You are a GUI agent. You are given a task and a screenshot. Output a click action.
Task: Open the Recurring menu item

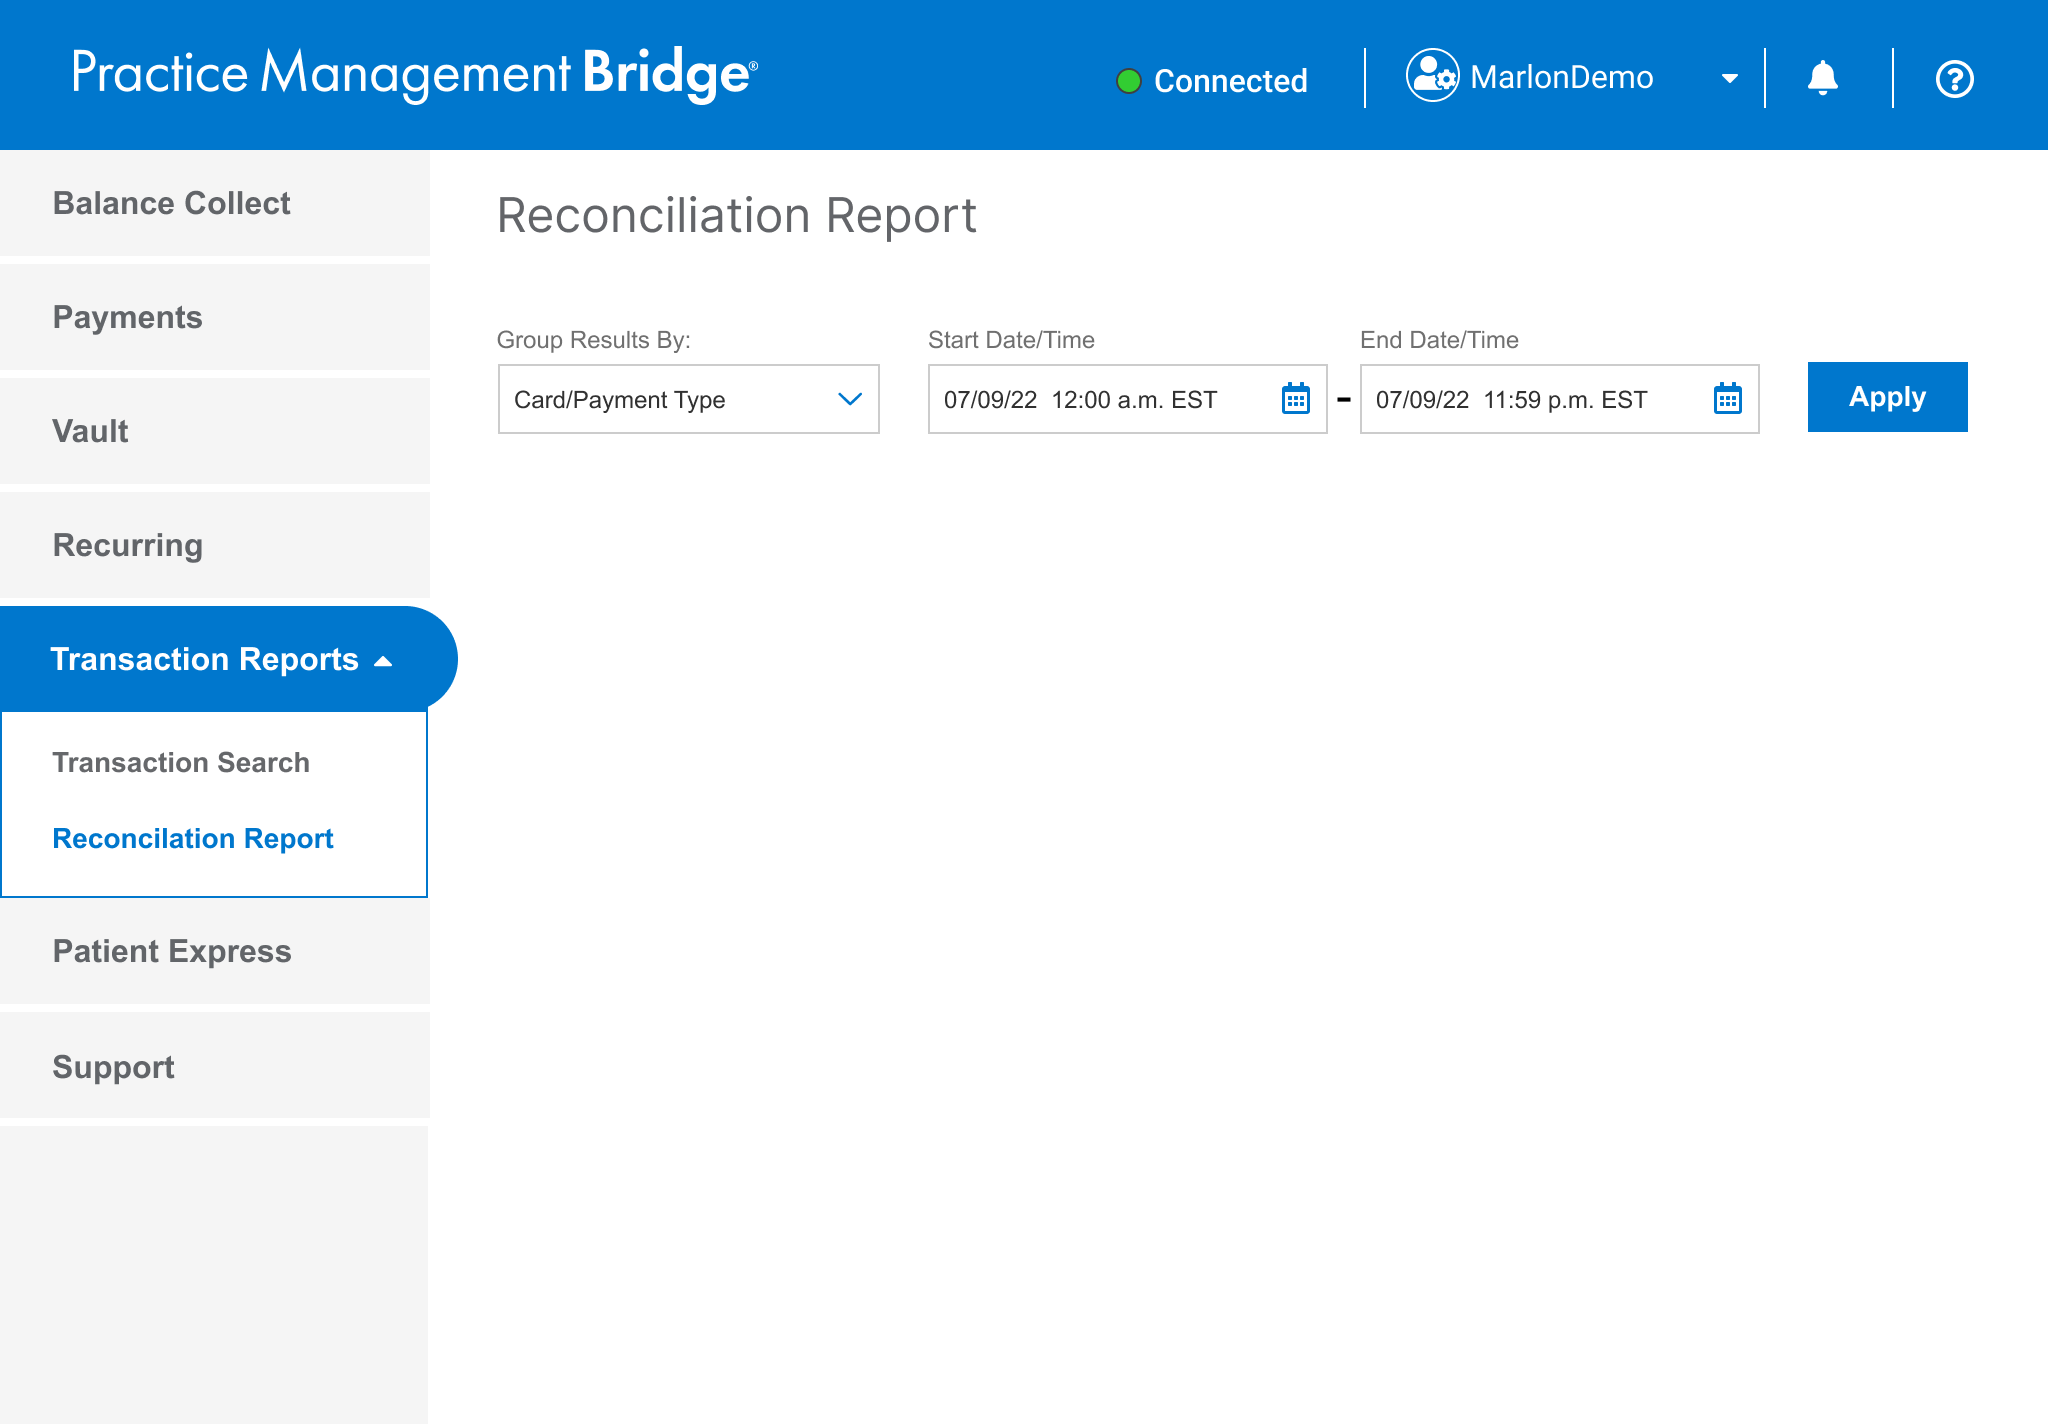tap(127, 545)
